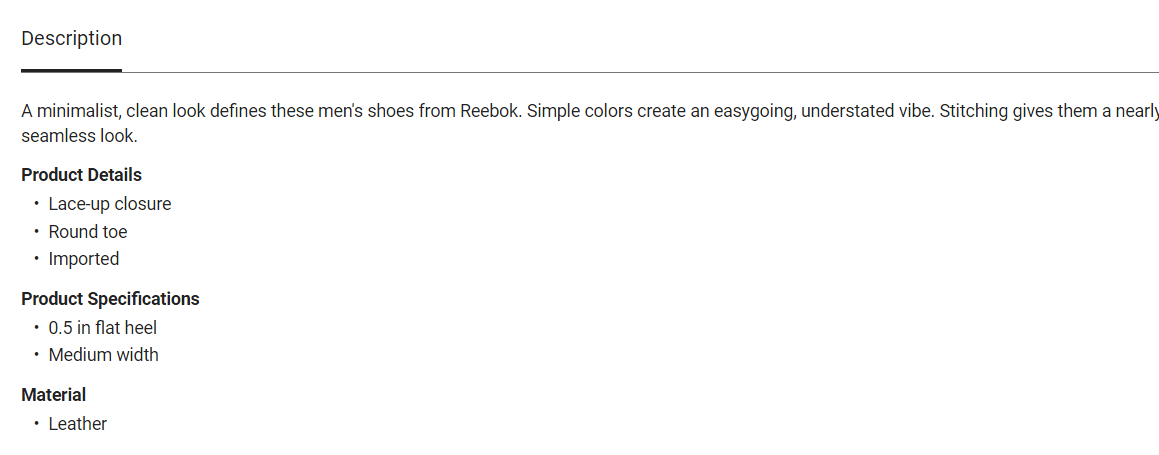
Task: Click the Product Details heading
Action: (x=81, y=175)
